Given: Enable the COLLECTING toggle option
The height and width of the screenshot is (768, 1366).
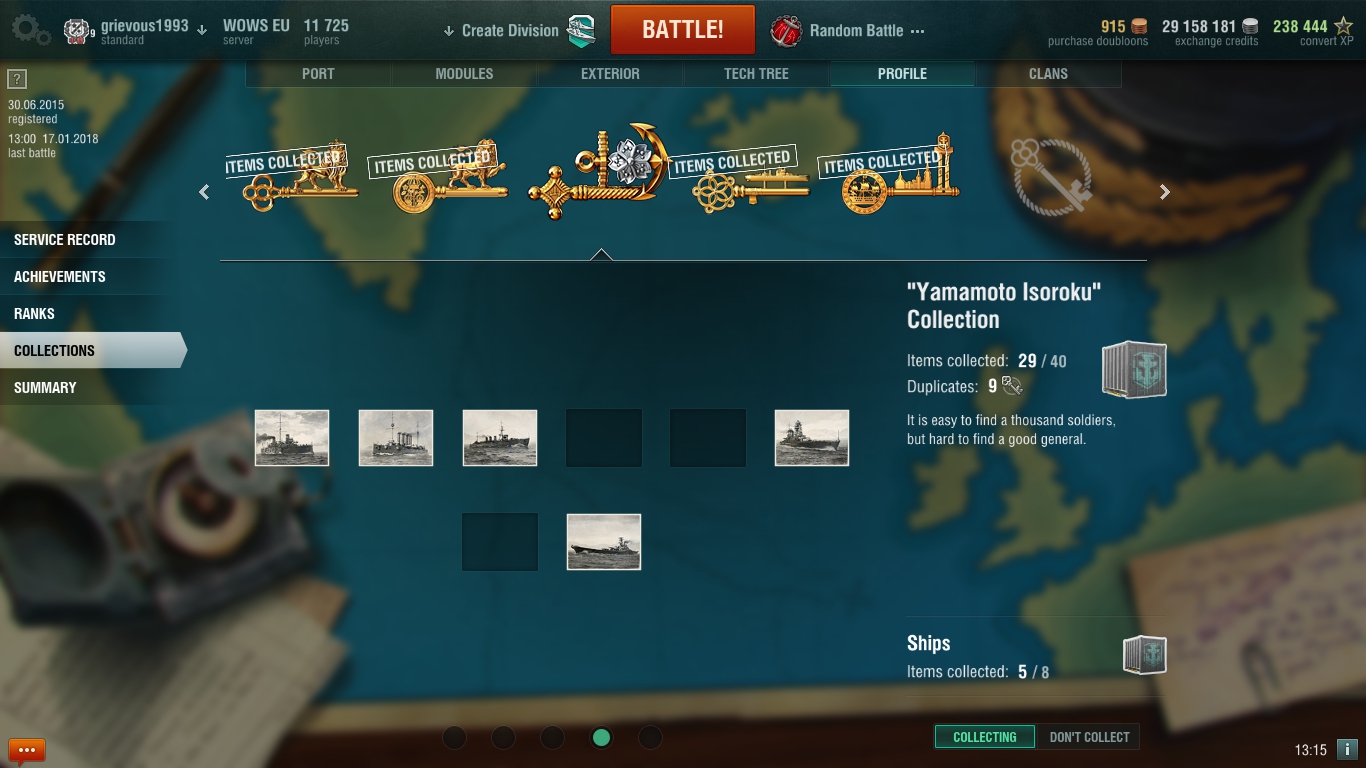Looking at the screenshot, I should pos(985,737).
